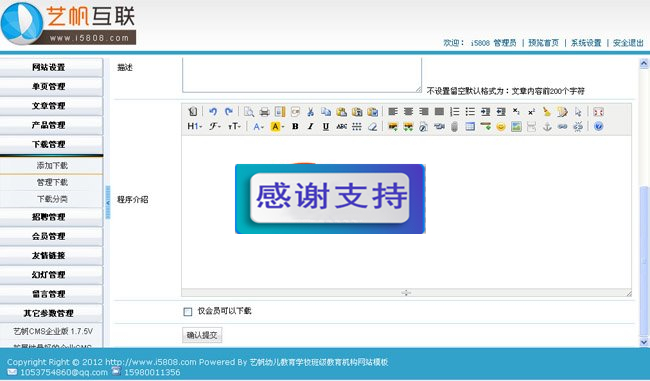Pick highlight background color dropdown
This screenshot has height=381, width=650.
click(x=277, y=126)
